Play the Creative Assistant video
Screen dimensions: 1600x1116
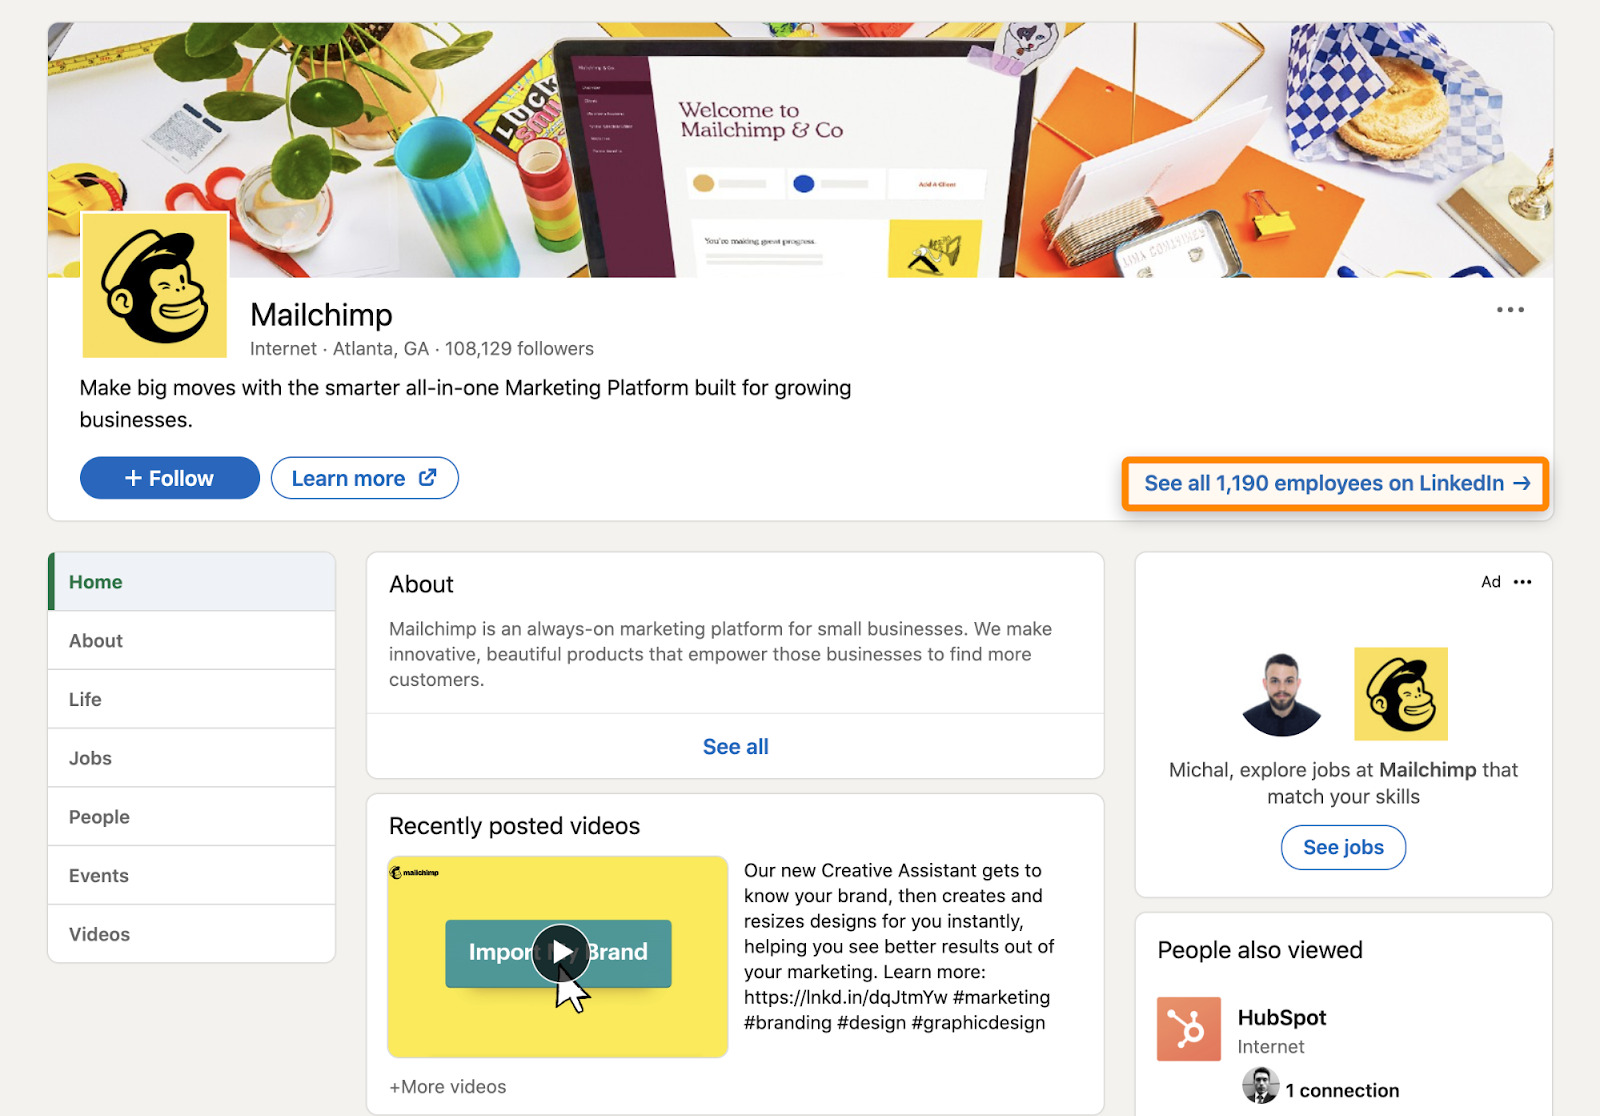(x=559, y=952)
